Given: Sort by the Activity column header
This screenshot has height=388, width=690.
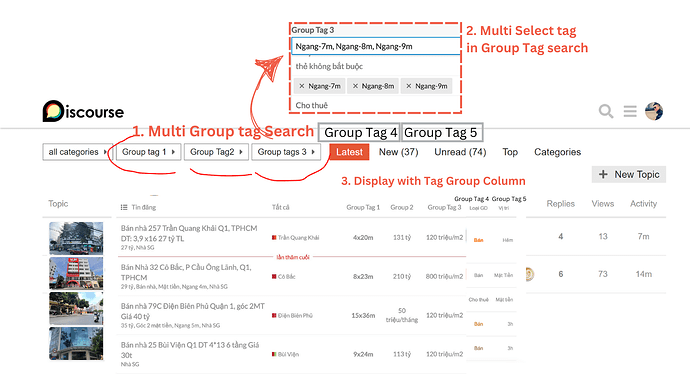Looking at the screenshot, I should tap(643, 204).
